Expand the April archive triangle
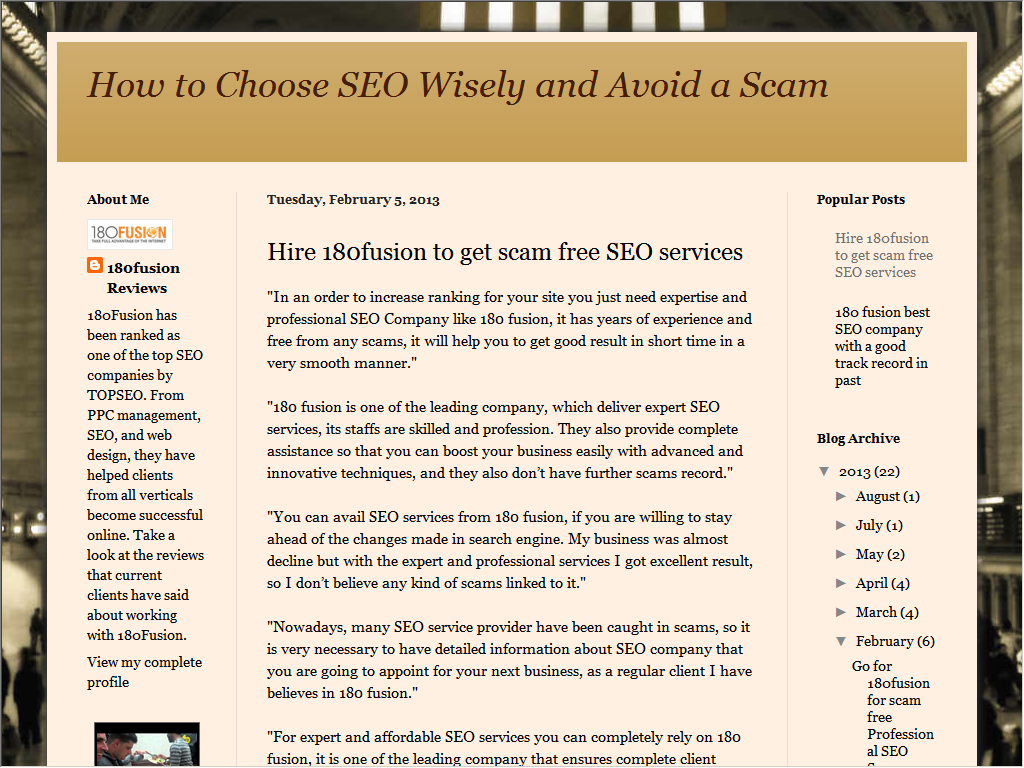 (x=841, y=583)
